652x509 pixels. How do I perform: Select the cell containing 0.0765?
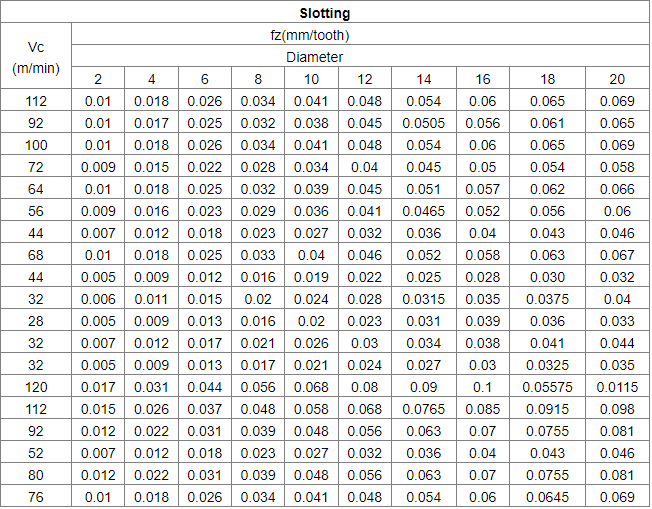pos(424,409)
